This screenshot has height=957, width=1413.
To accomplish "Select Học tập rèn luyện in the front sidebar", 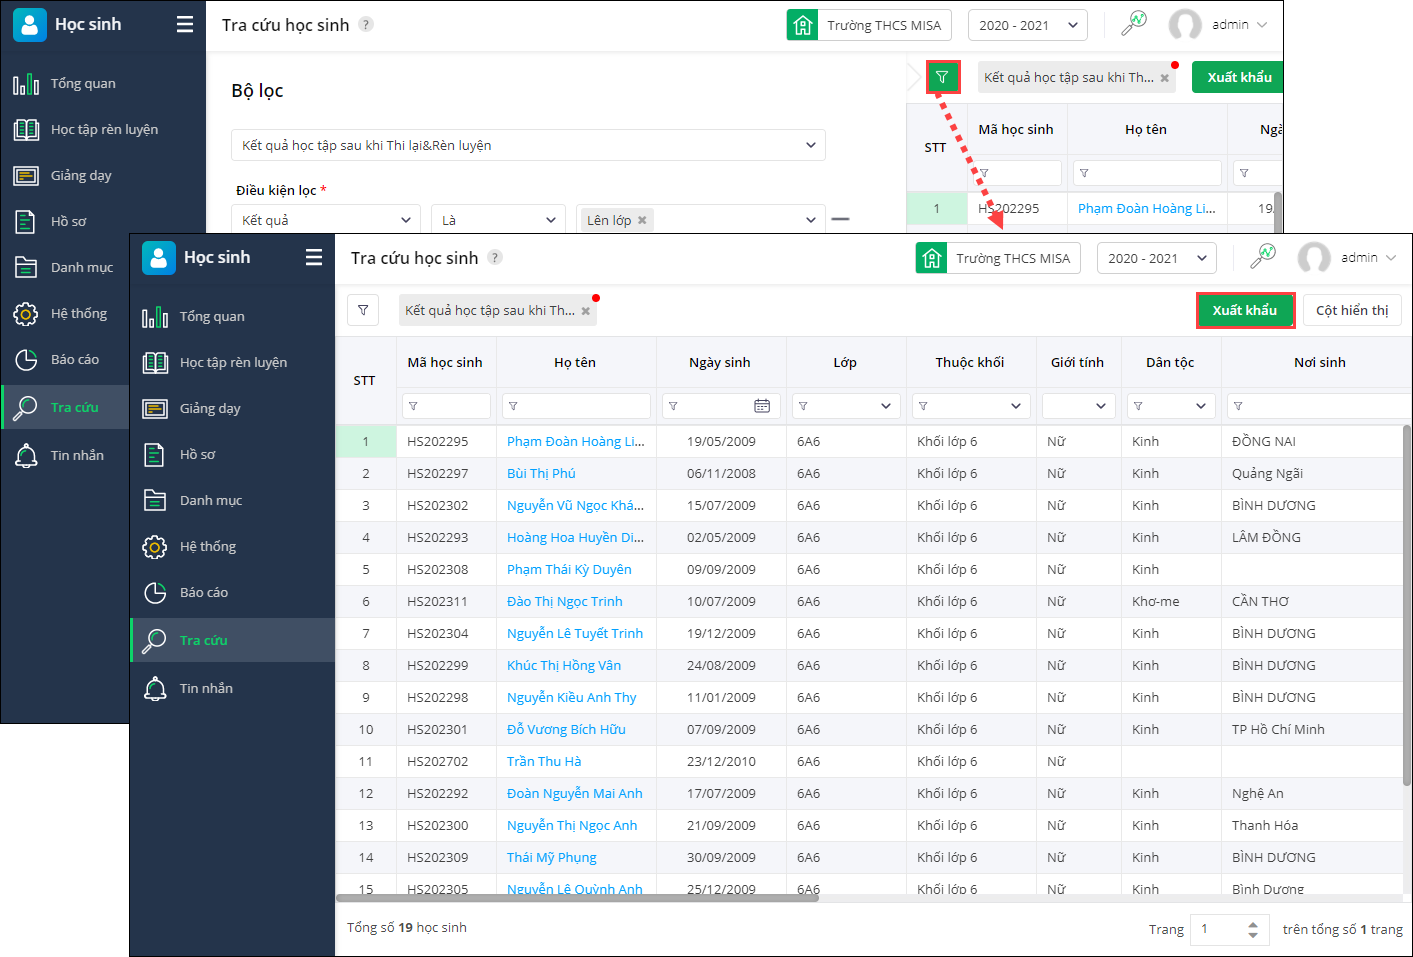I will [233, 363].
